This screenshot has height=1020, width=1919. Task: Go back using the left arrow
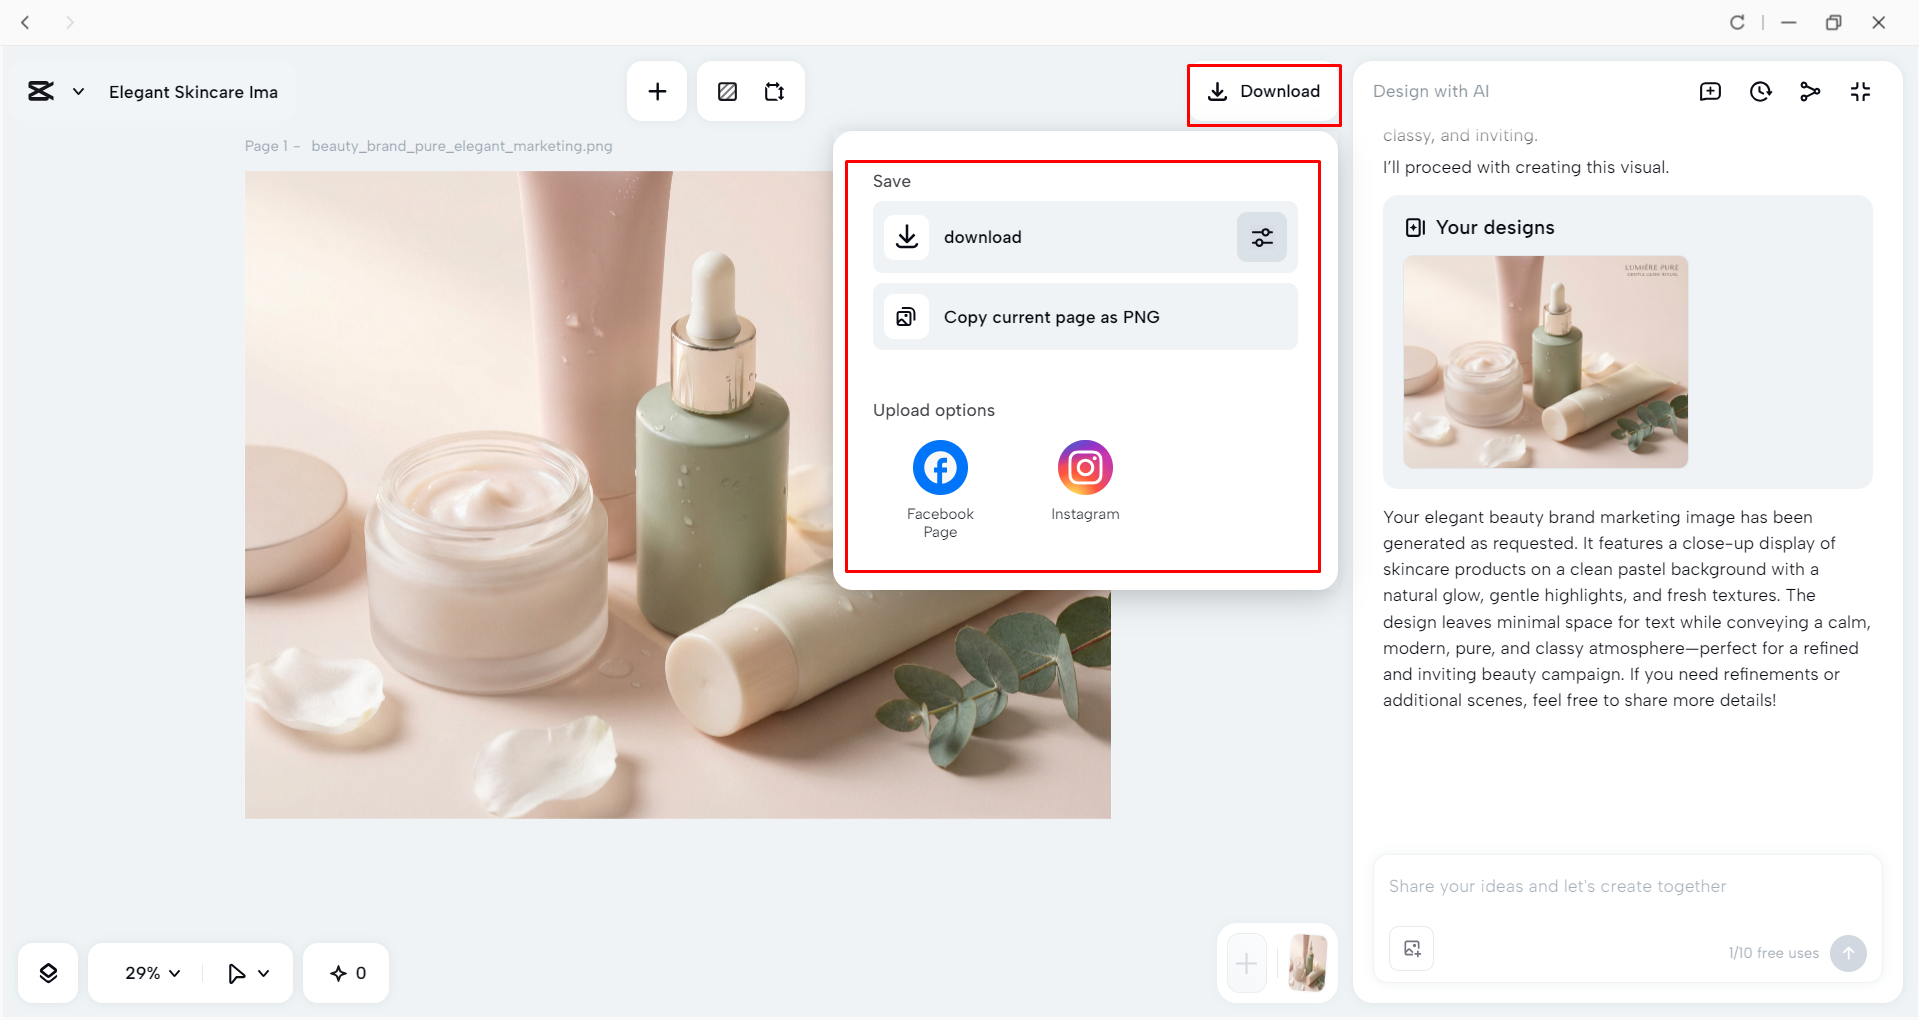tap(26, 22)
